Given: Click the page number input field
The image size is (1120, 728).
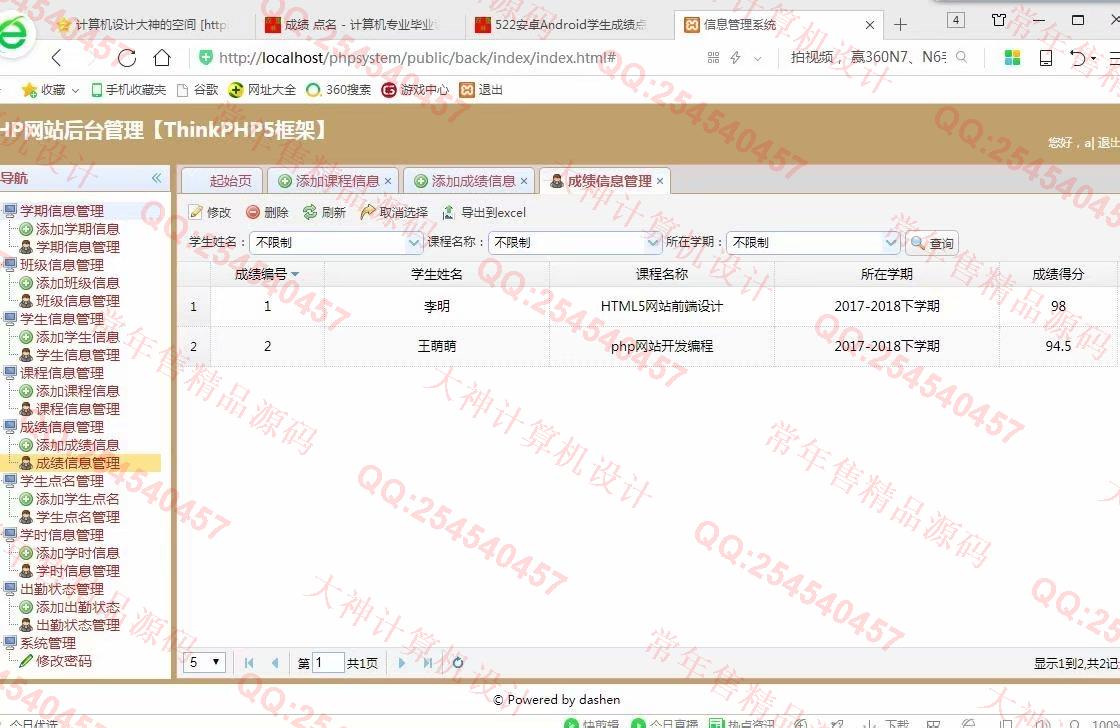Looking at the screenshot, I should tap(329, 662).
